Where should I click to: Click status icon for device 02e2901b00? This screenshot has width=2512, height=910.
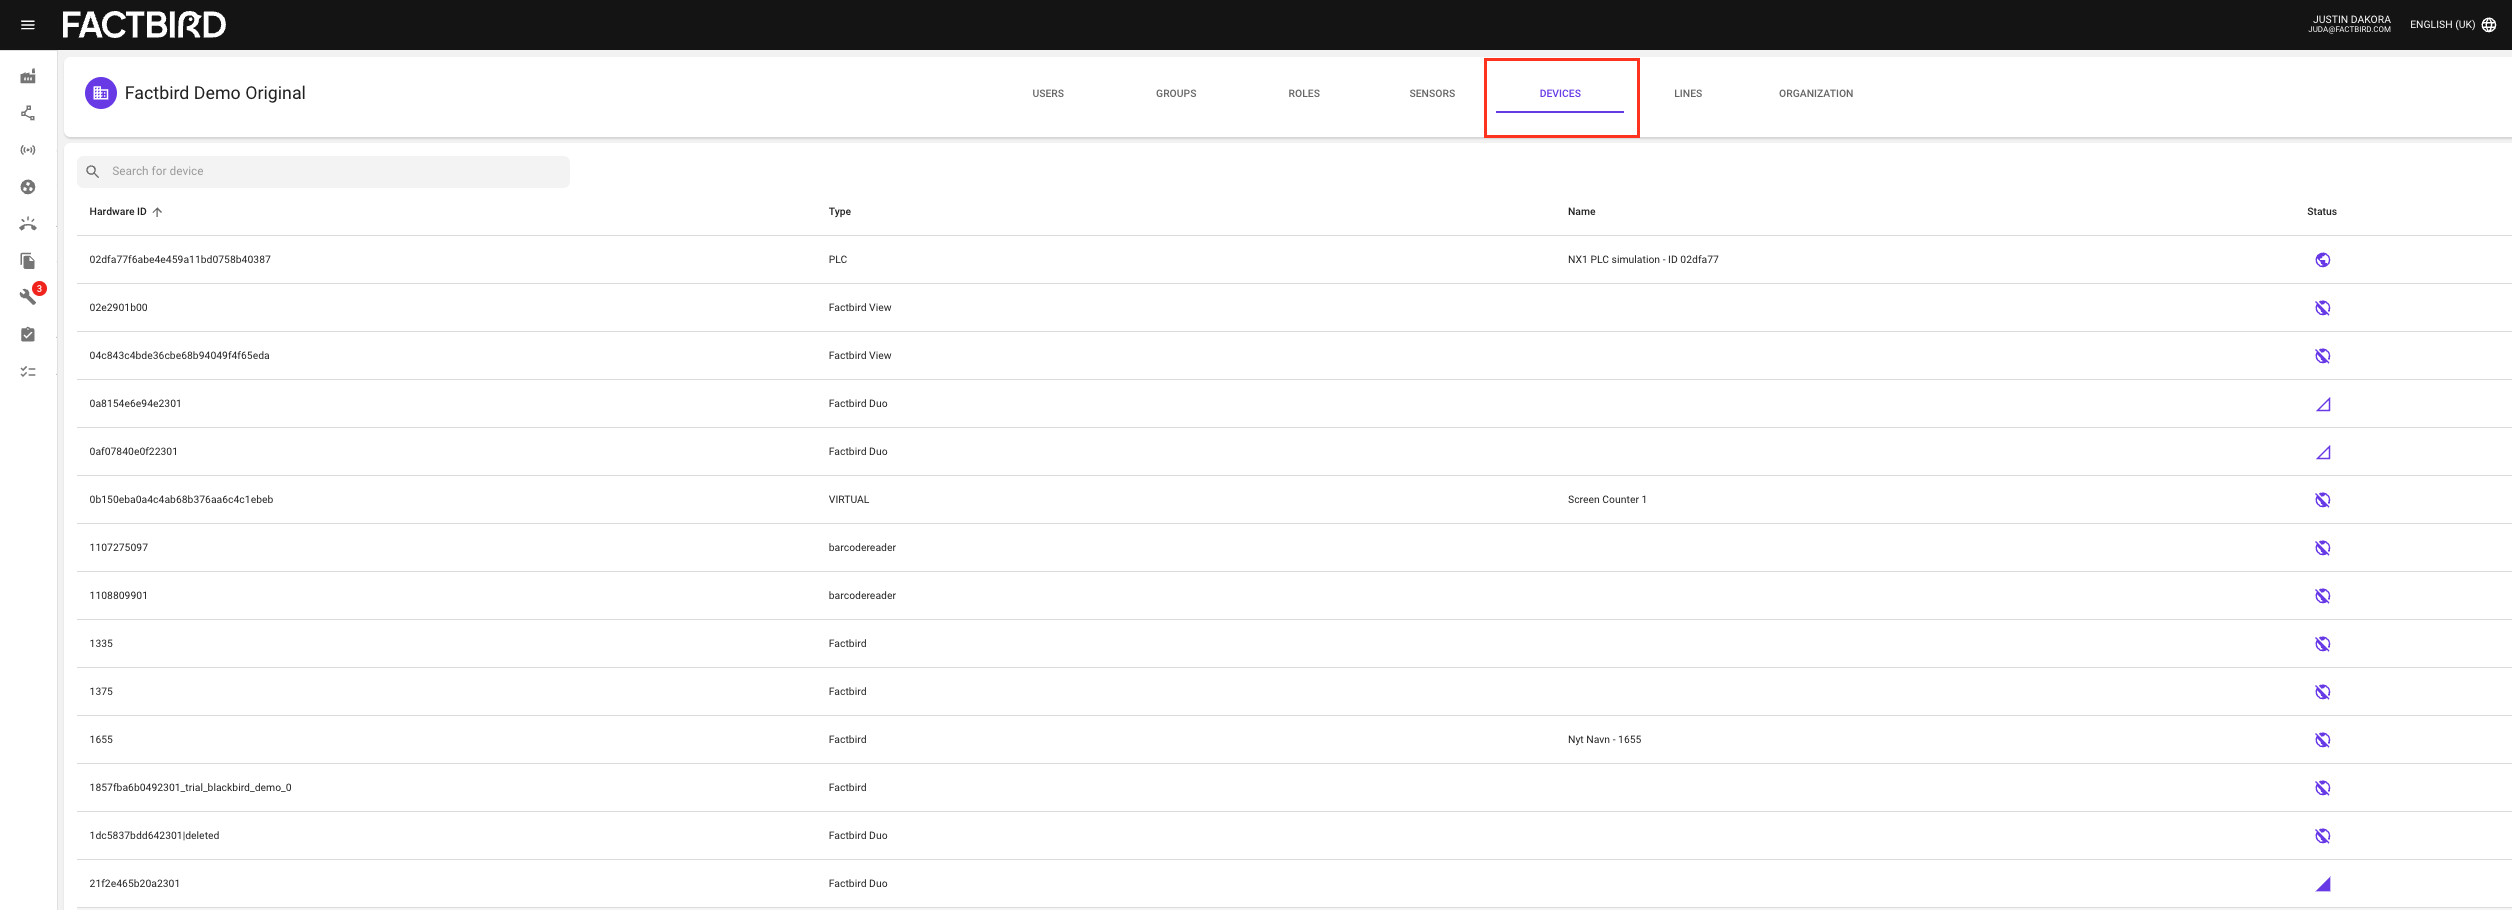(x=2322, y=308)
